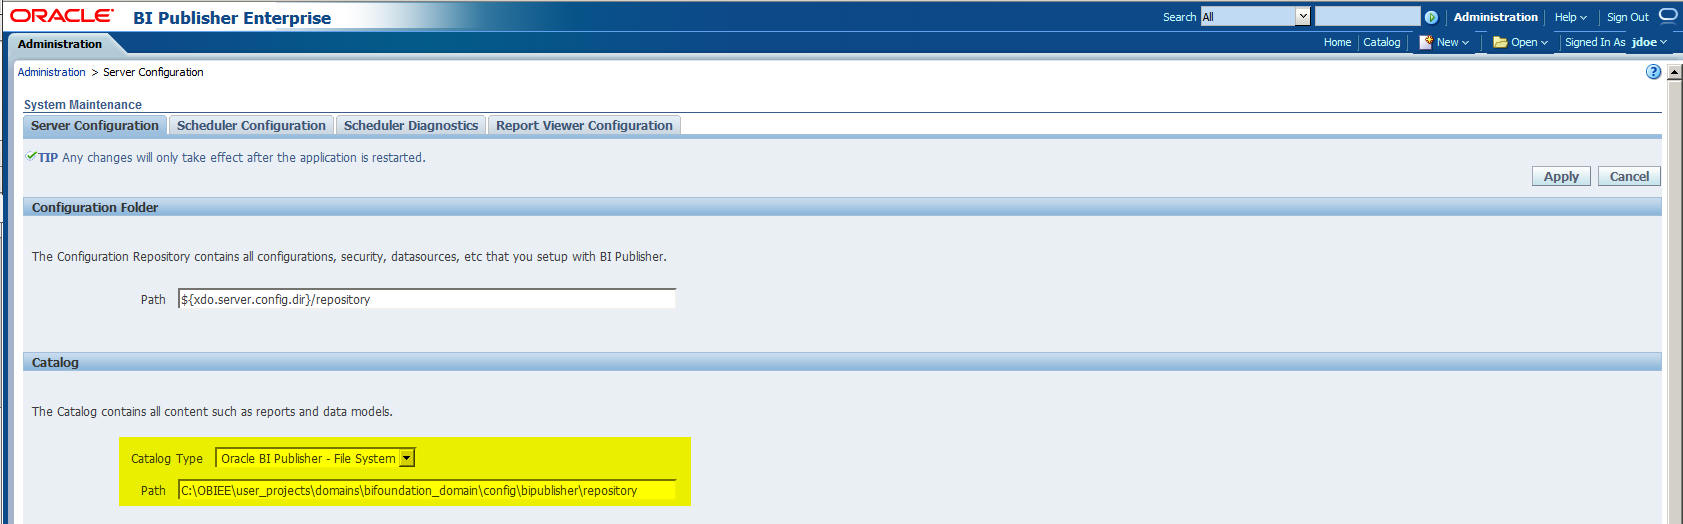Viewport: 1683px width, 524px height.
Task: Click the blue help question mark icon
Action: click(x=1653, y=72)
